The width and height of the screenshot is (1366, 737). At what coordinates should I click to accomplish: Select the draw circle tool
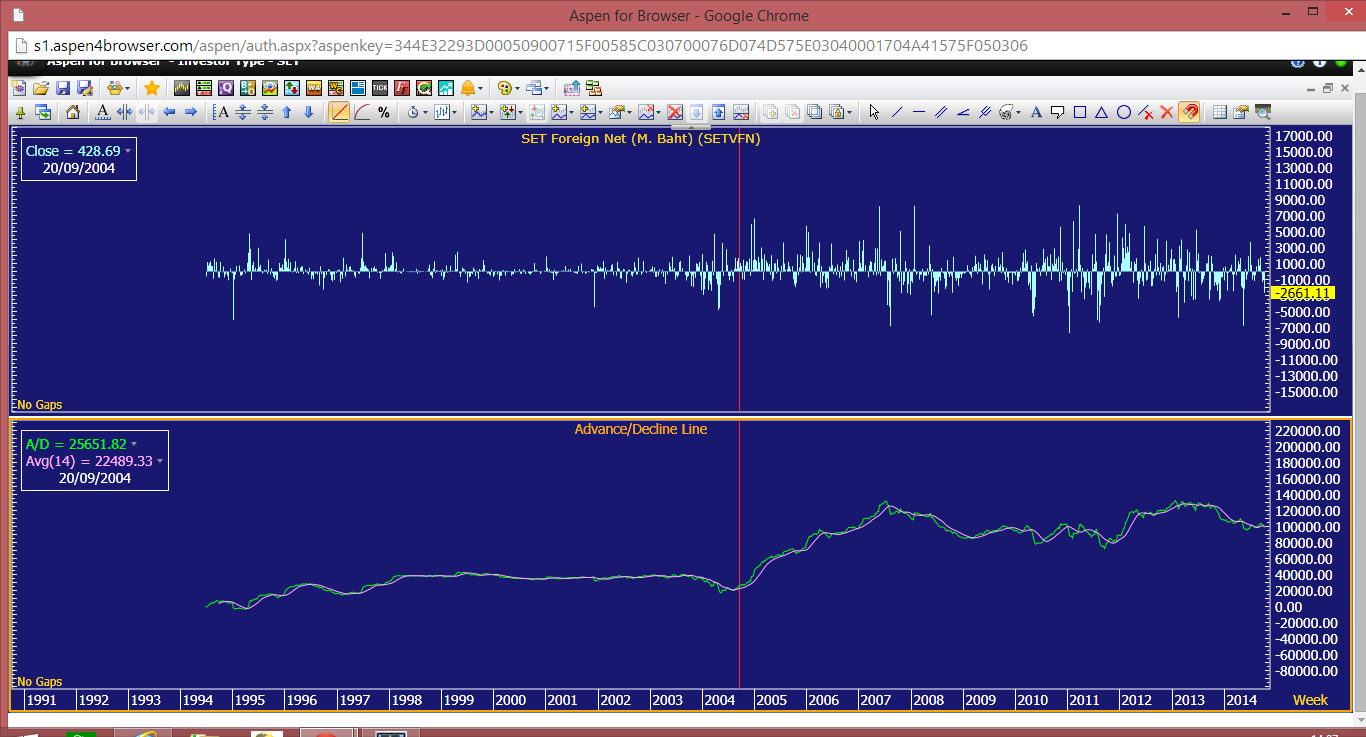coord(1124,112)
